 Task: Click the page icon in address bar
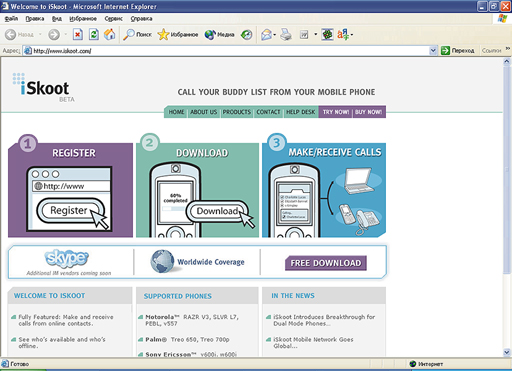pos(28,51)
